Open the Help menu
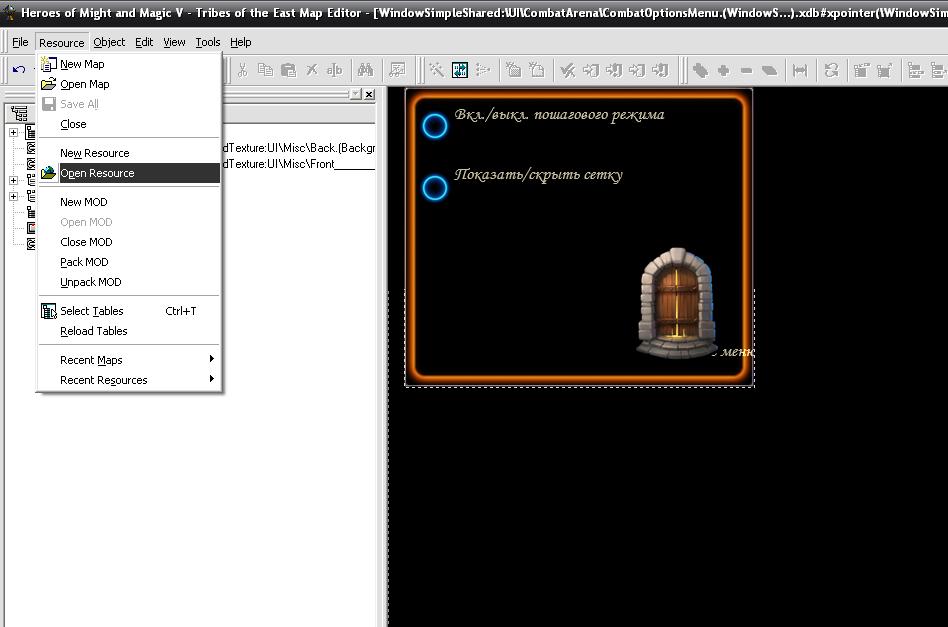This screenshot has width=948, height=627. [x=241, y=42]
